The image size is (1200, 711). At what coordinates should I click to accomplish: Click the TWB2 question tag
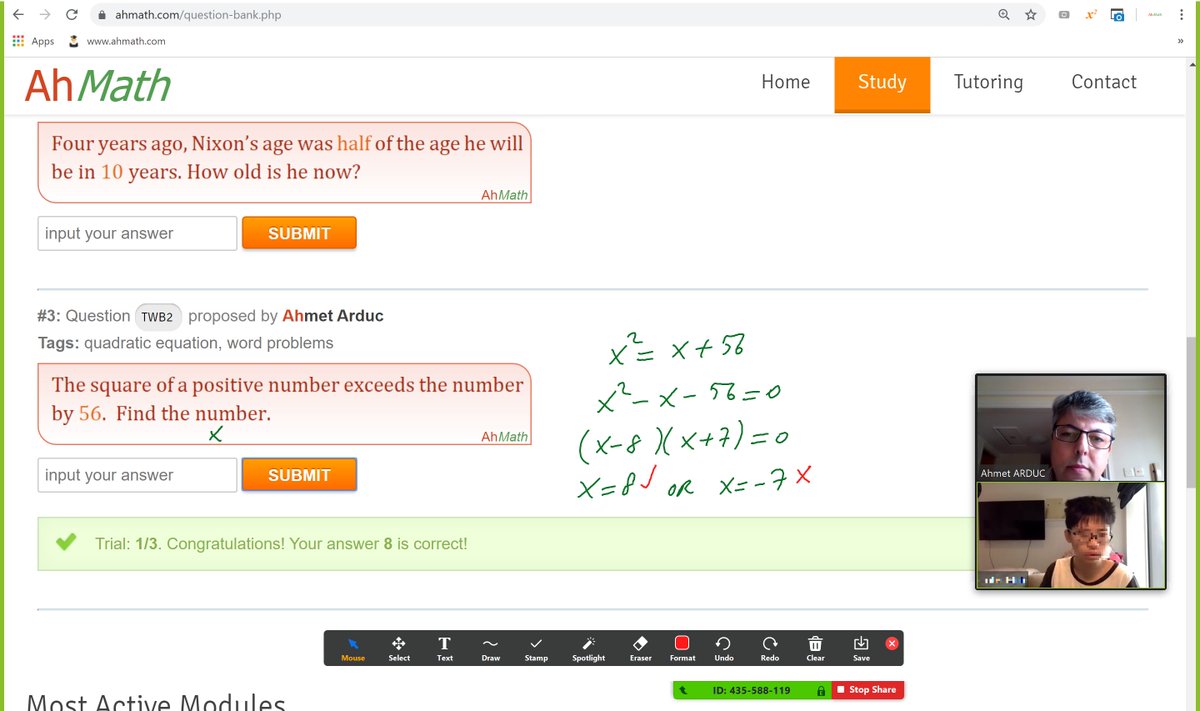pos(158,316)
